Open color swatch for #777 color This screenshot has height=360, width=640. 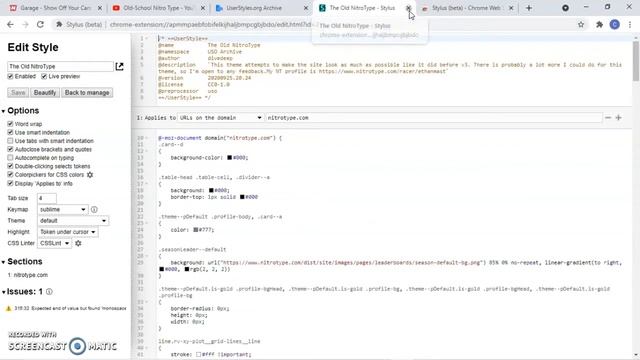pos(196,230)
